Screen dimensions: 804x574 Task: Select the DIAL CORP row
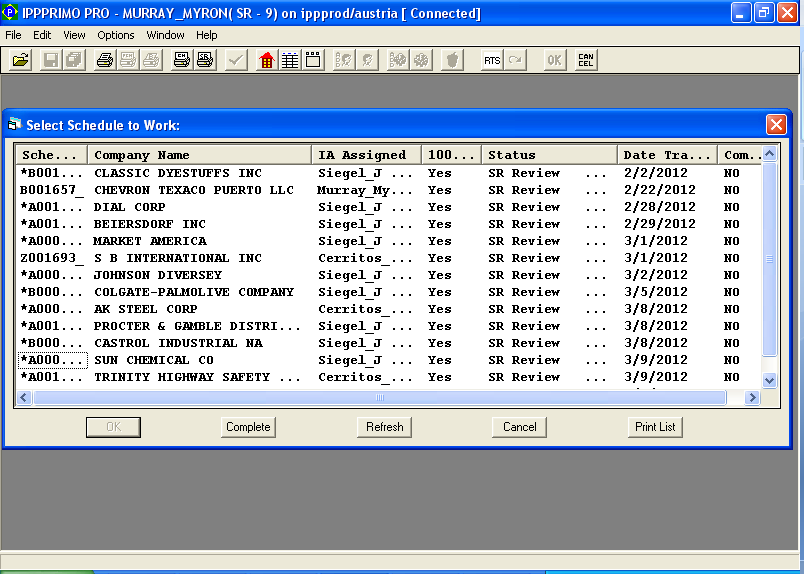coord(389,207)
